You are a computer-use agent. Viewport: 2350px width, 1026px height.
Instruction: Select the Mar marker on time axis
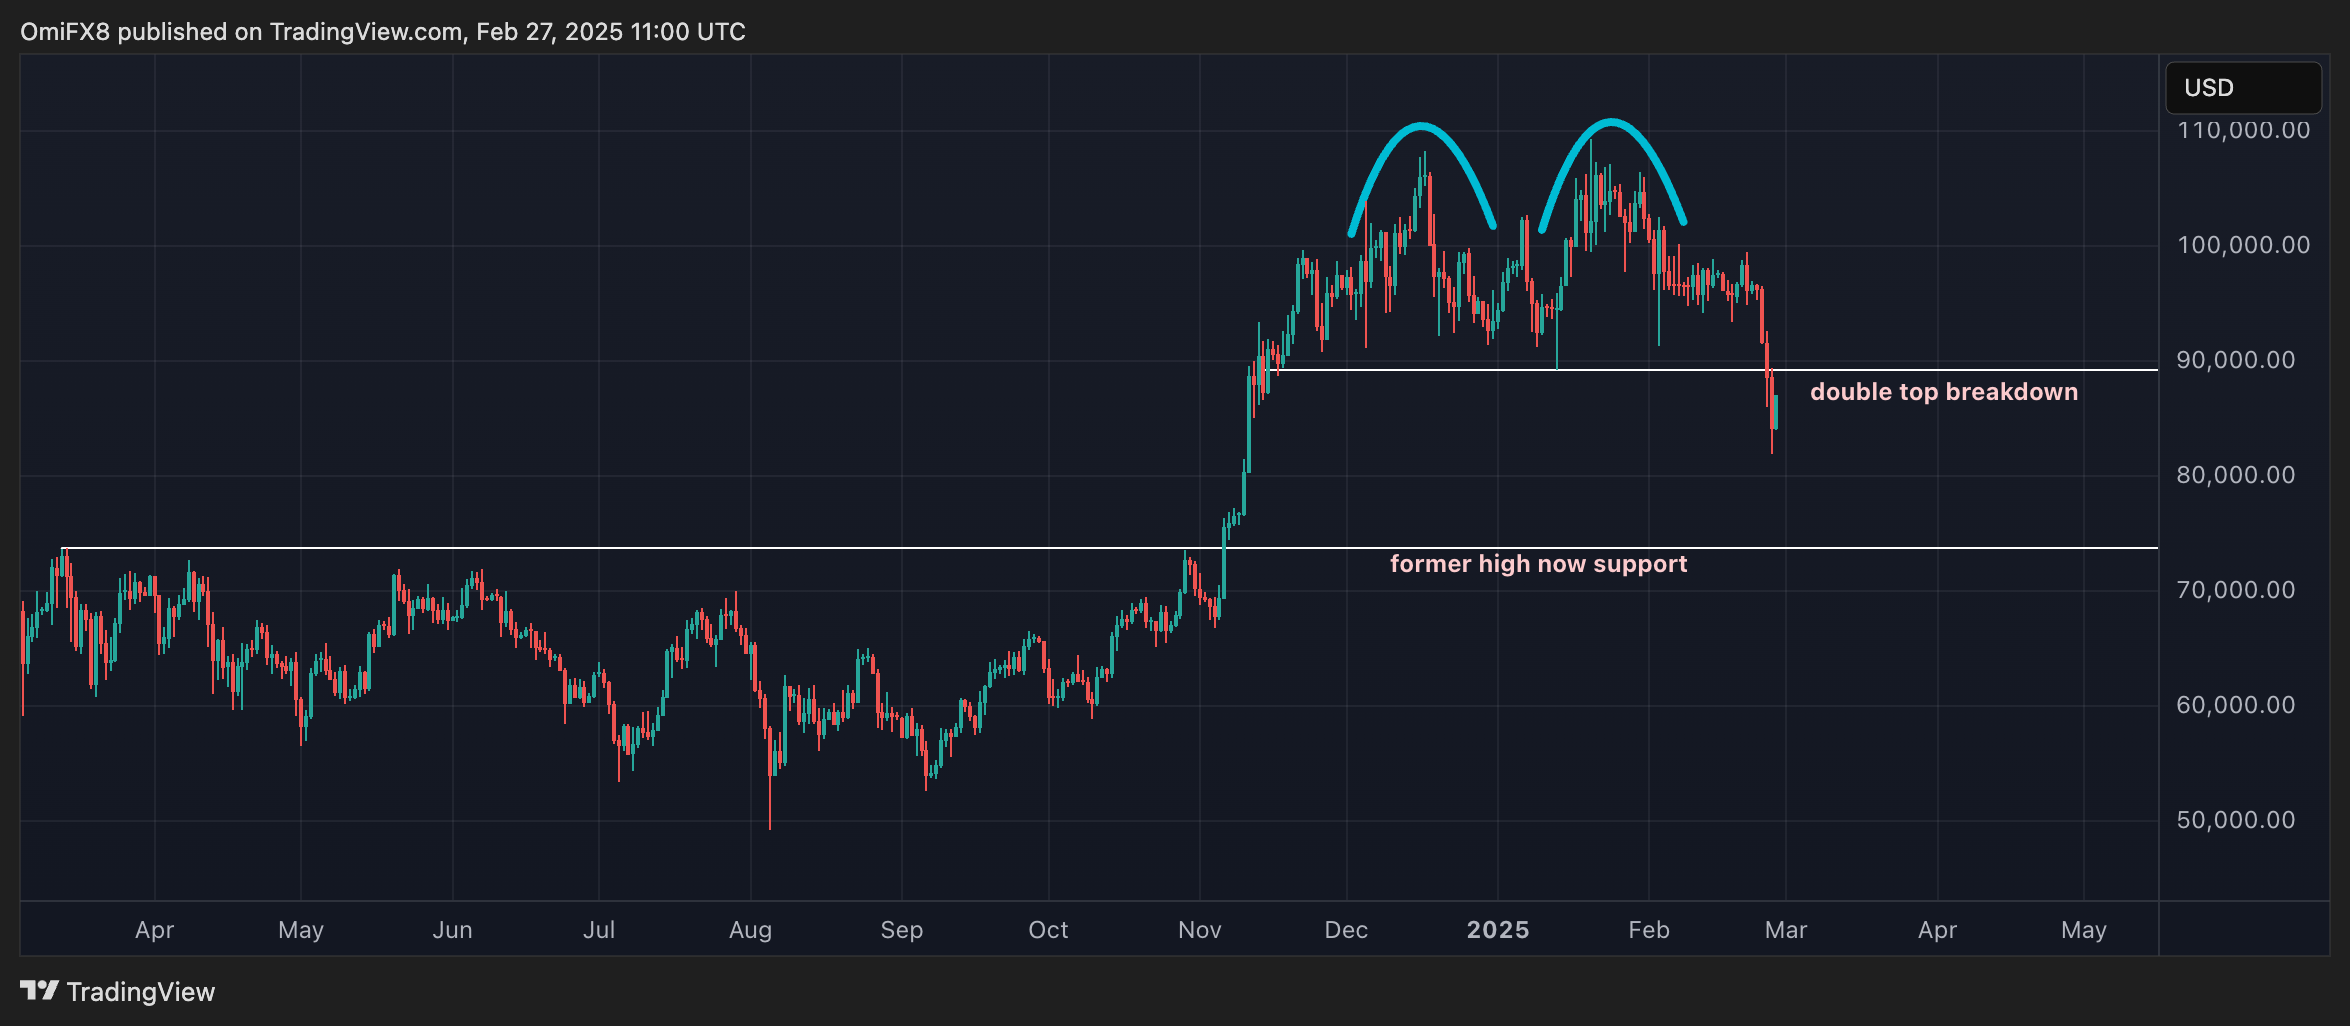pyautogui.click(x=1785, y=930)
